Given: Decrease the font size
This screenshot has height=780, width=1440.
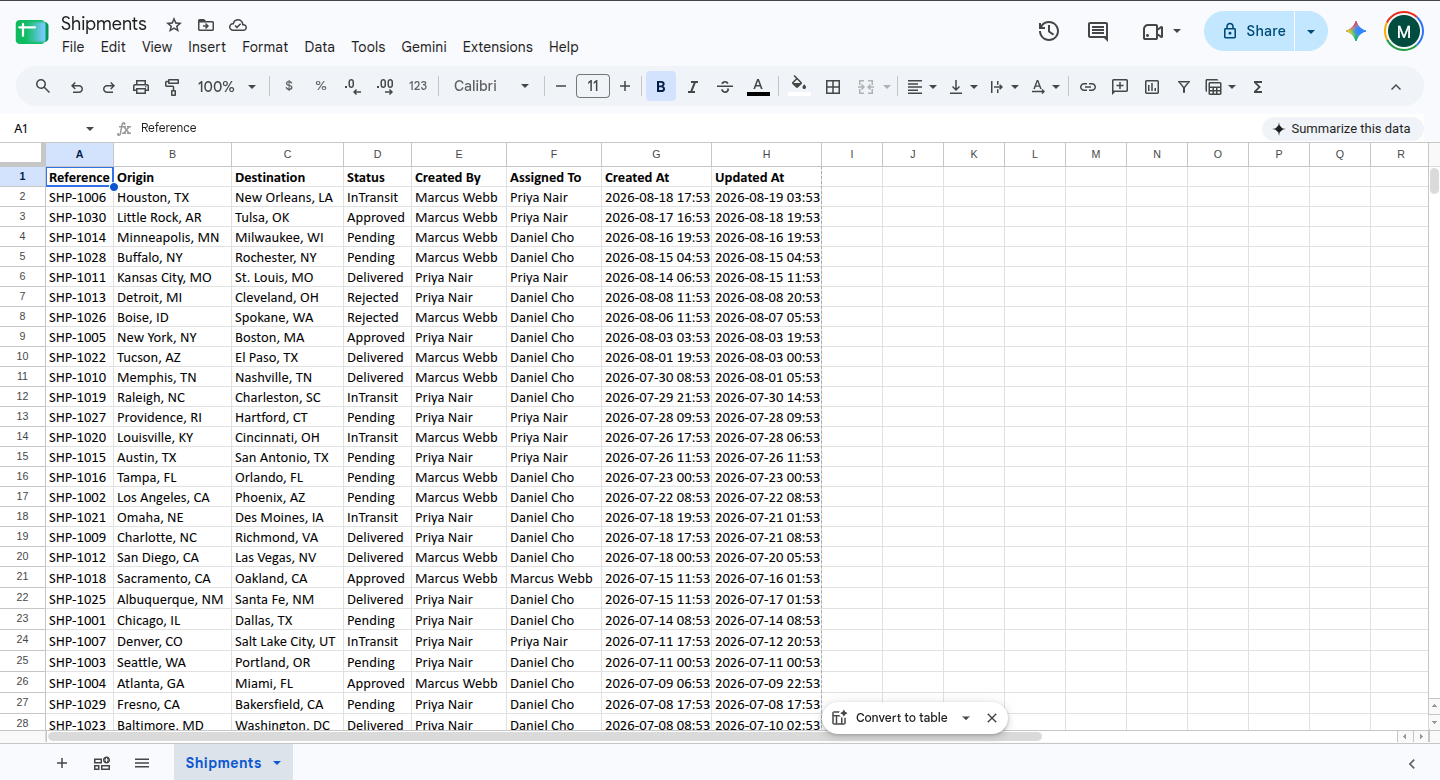Looking at the screenshot, I should (561, 87).
